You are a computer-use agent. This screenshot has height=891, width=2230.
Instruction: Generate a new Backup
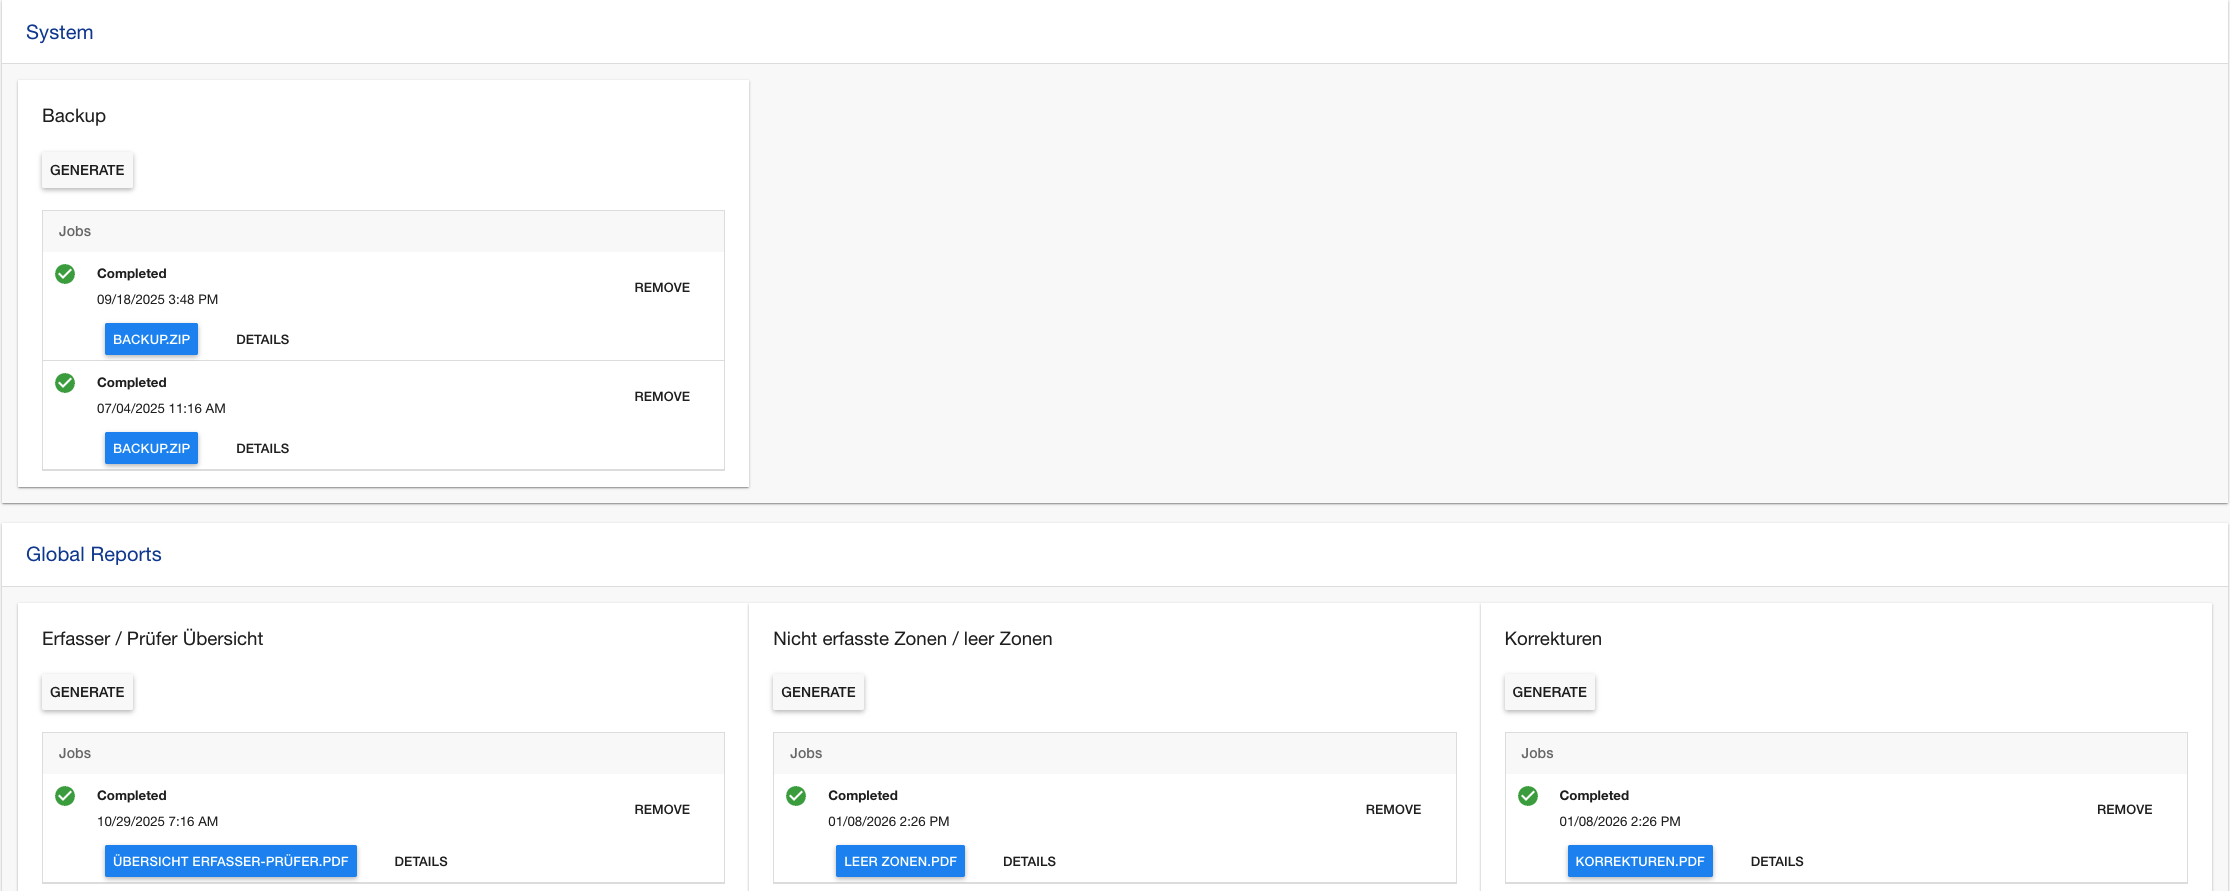[x=87, y=170]
